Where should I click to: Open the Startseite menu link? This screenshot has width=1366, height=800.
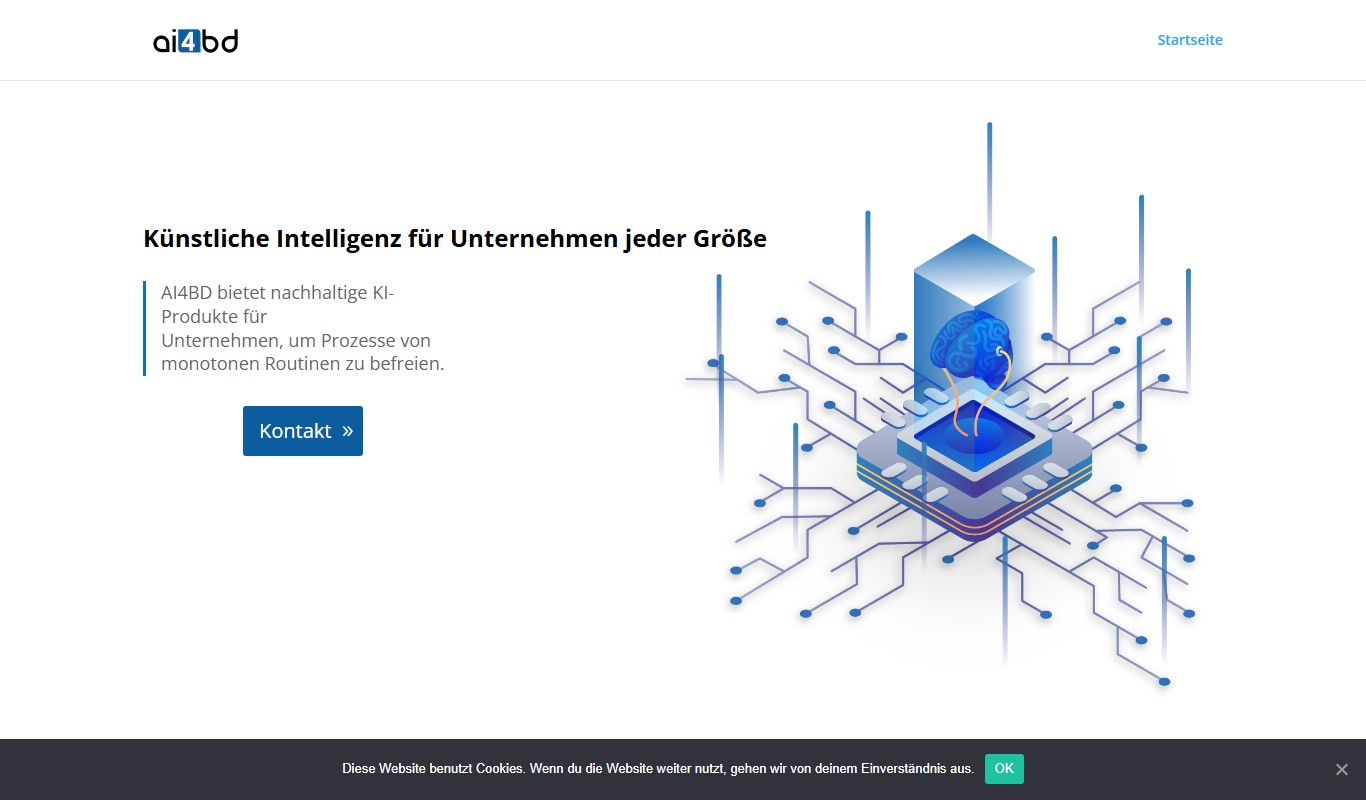(1190, 40)
